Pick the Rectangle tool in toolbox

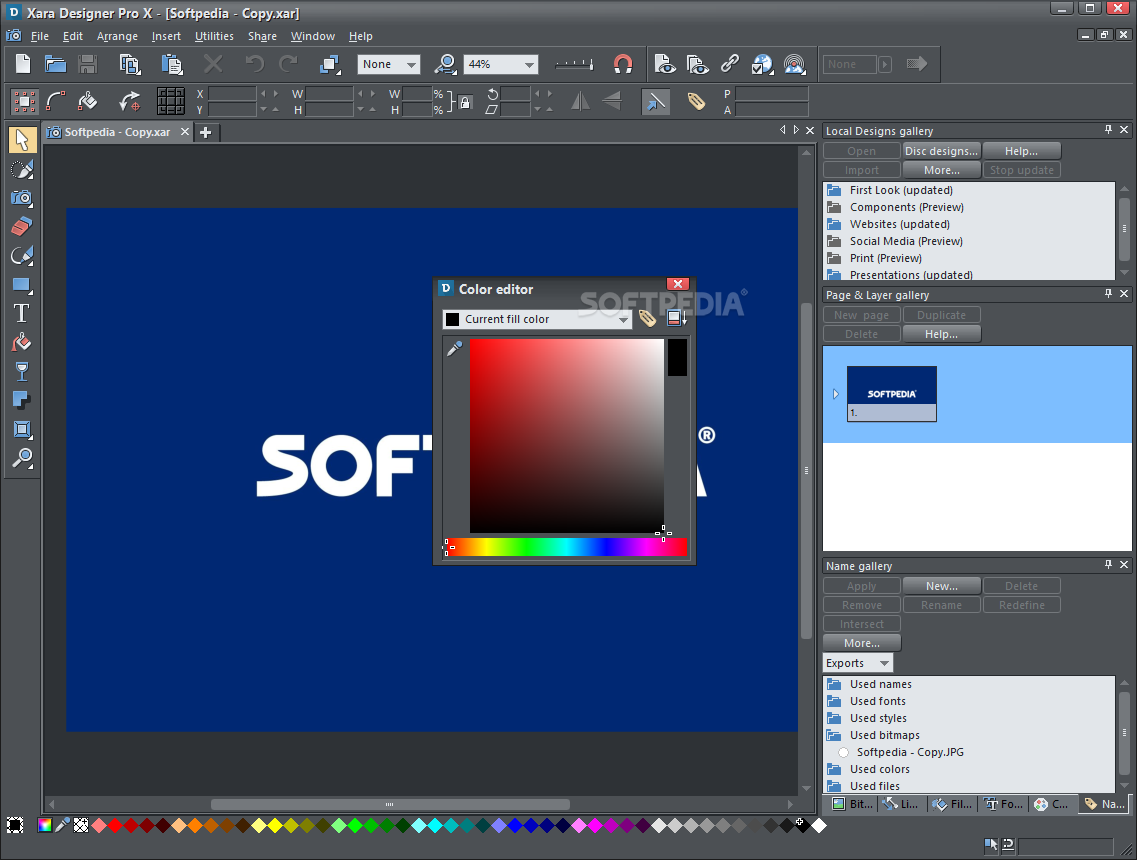(x=22, y=284)
